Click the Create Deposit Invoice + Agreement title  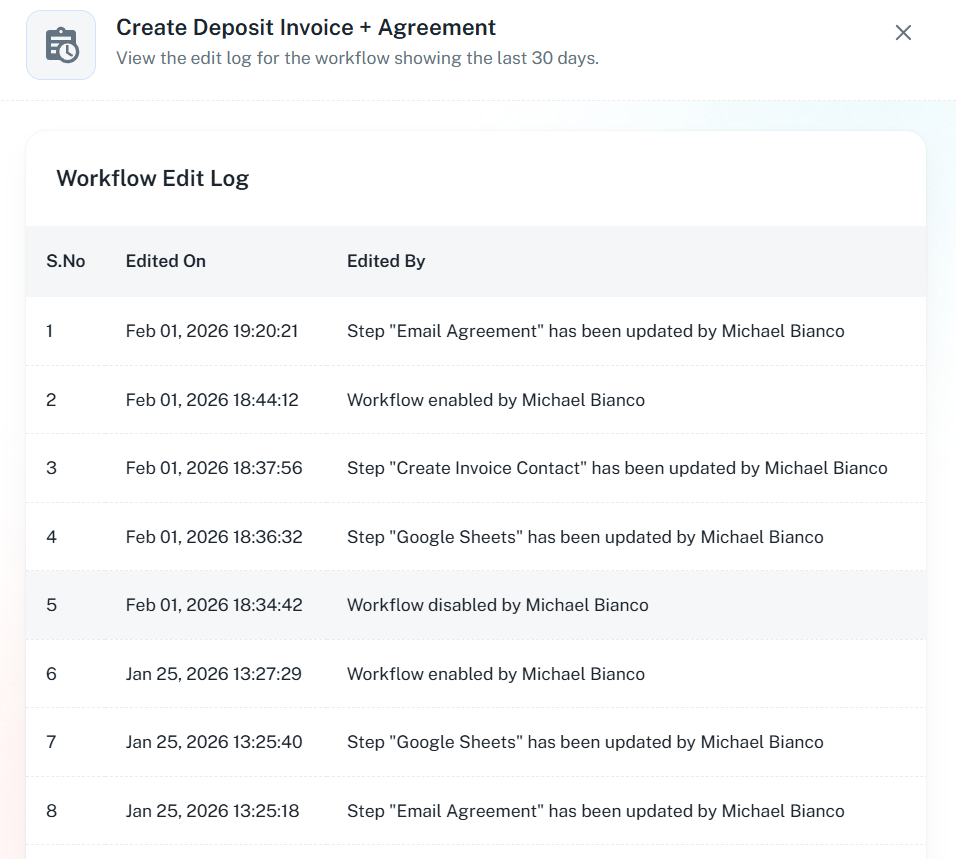(x=306, y=28)
